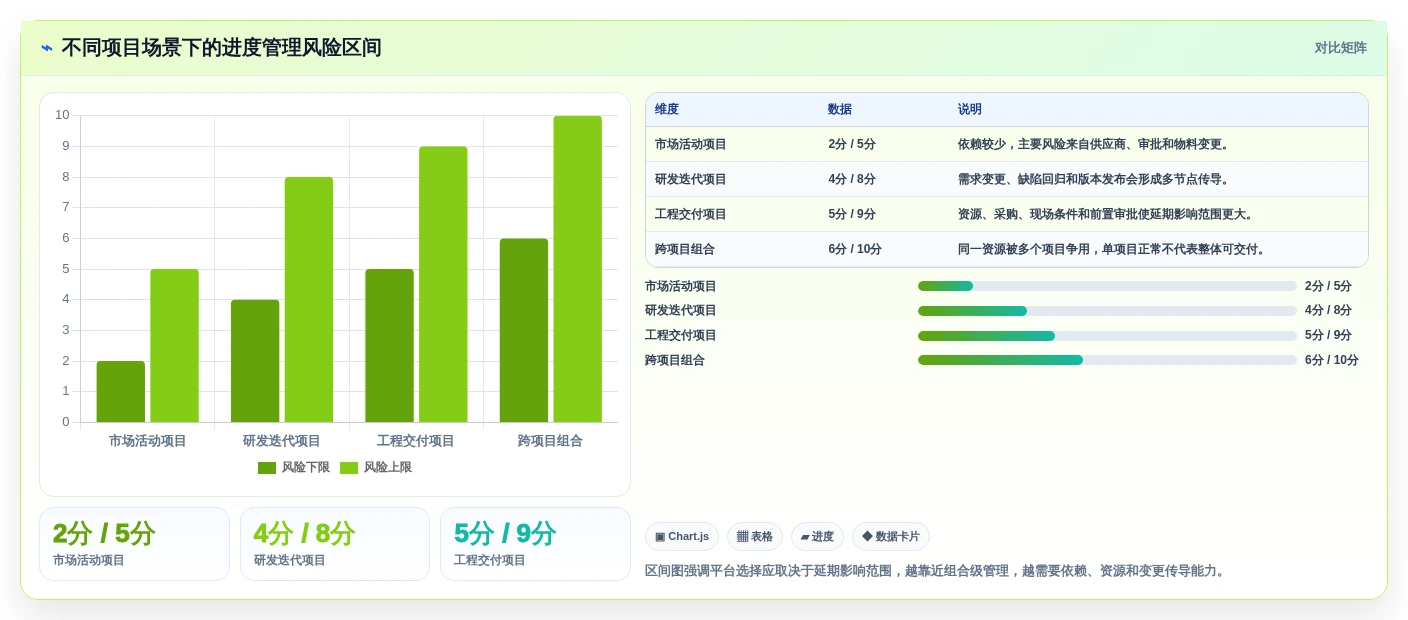This screenshot has width=1408, height=620.
Task: Toggle the 风险上限 legend item
Action: [x=376, y=467]
